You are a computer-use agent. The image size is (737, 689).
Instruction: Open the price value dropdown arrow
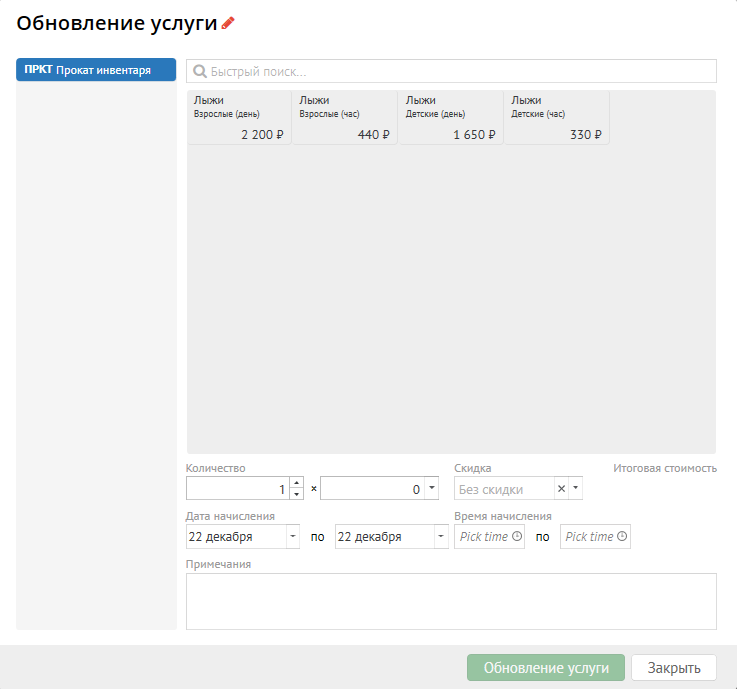click(431, 488)
